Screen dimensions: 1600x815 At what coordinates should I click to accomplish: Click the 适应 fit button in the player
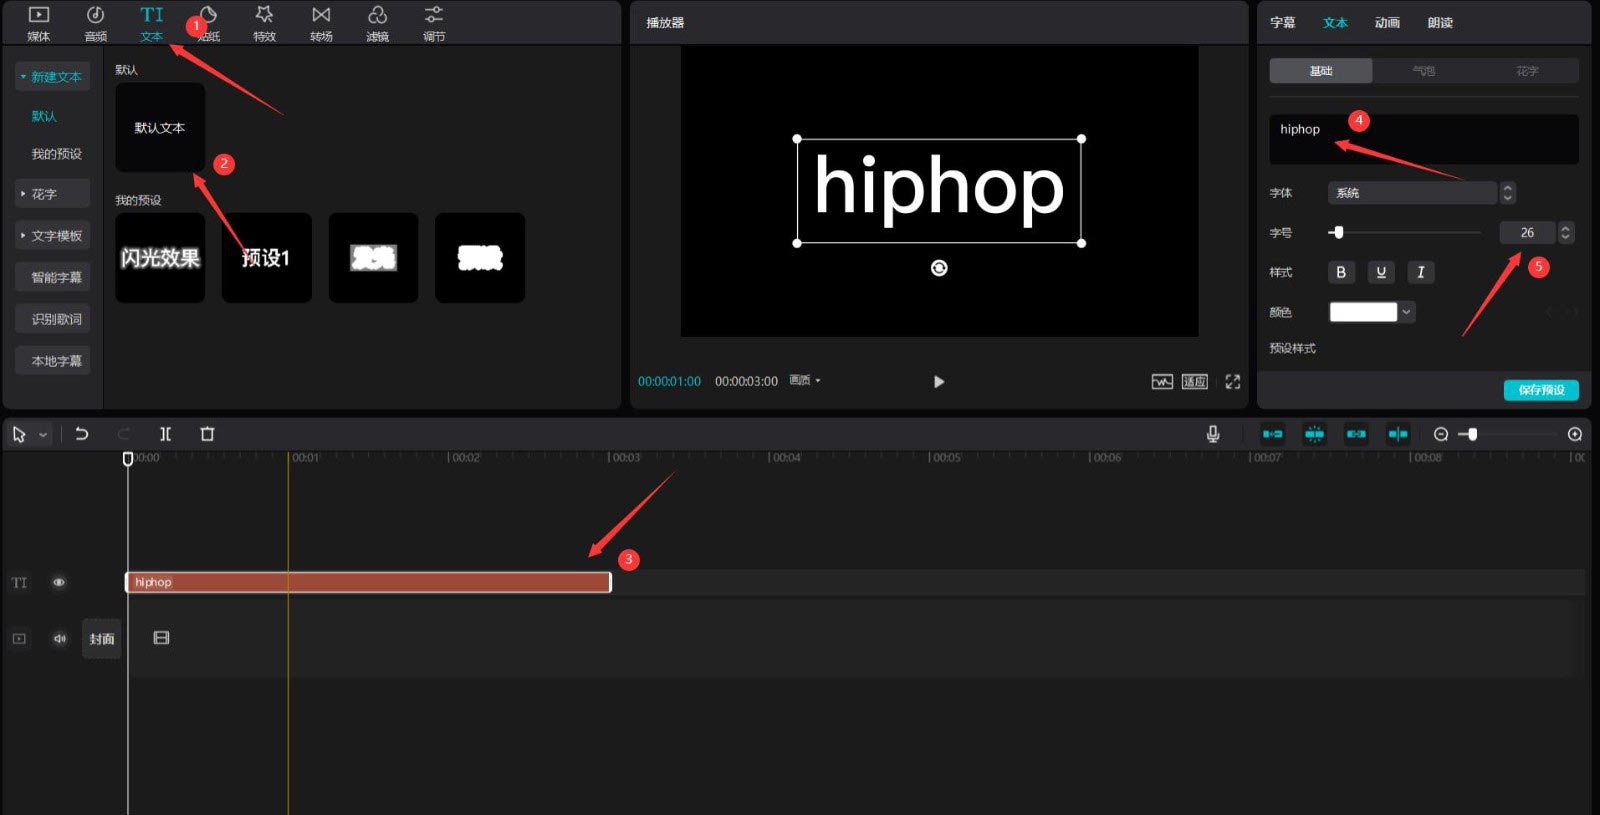pos(1195,381)
